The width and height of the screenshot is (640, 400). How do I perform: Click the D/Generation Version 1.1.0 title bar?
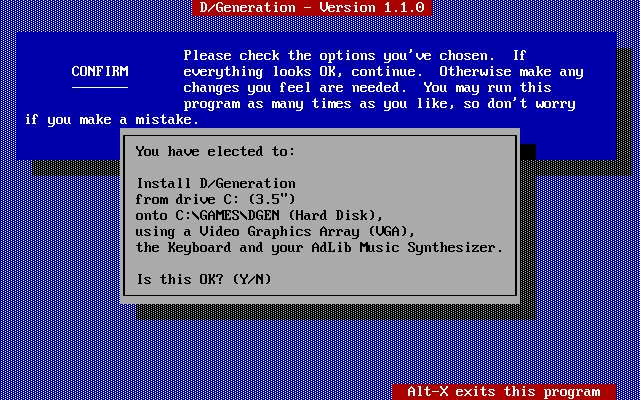click(312, 7)
